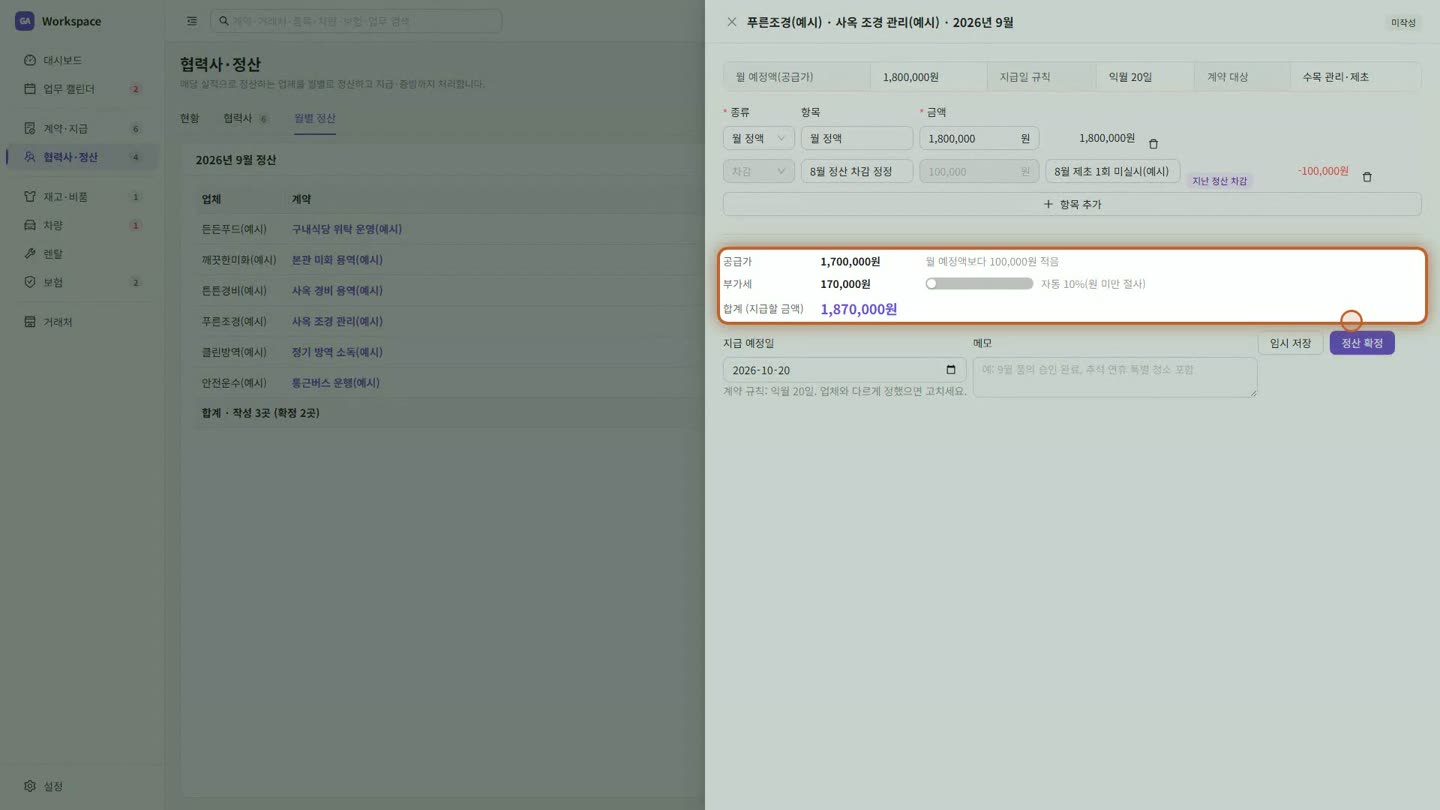Open 본관 미화 용역(예시) contract link
The height and width of the screenshot is (810, 1440).
[x=337, y=260]
